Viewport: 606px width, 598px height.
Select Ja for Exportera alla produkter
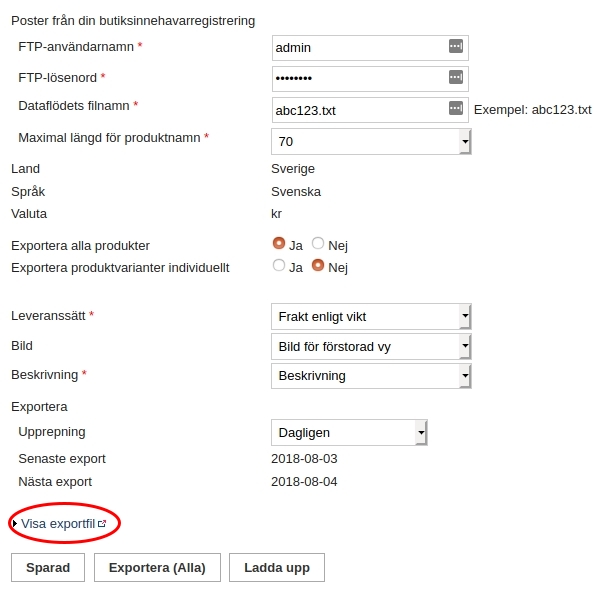coord(279,244)
